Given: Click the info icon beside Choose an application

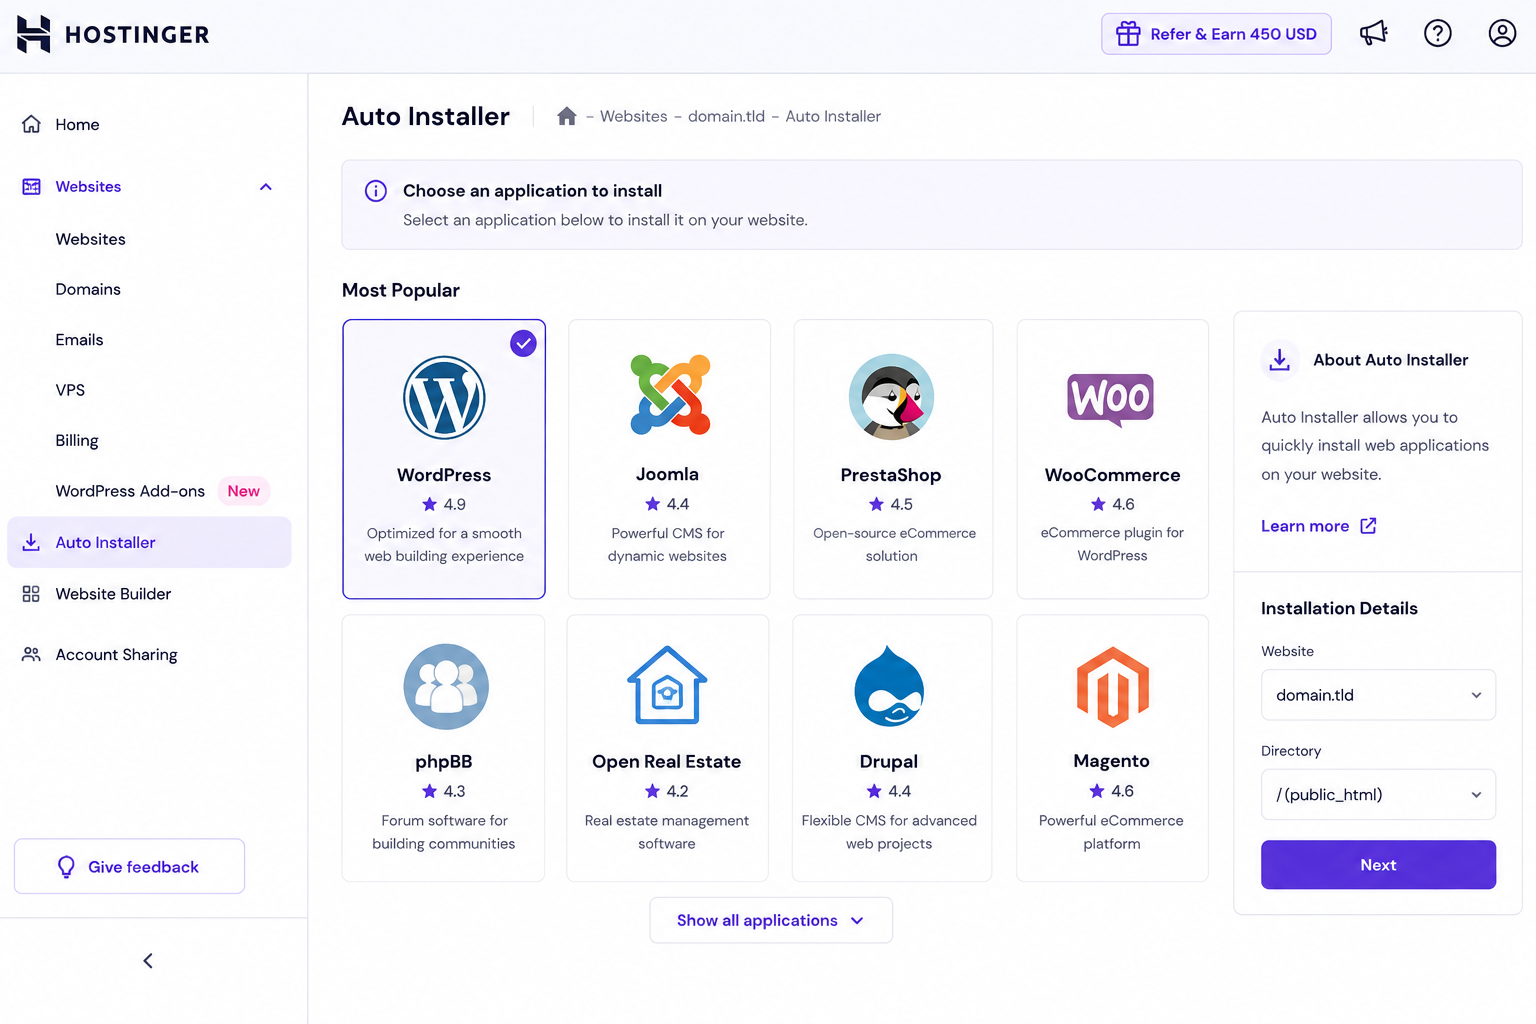Looking at the screenshot, I should (x=376, y=191).
